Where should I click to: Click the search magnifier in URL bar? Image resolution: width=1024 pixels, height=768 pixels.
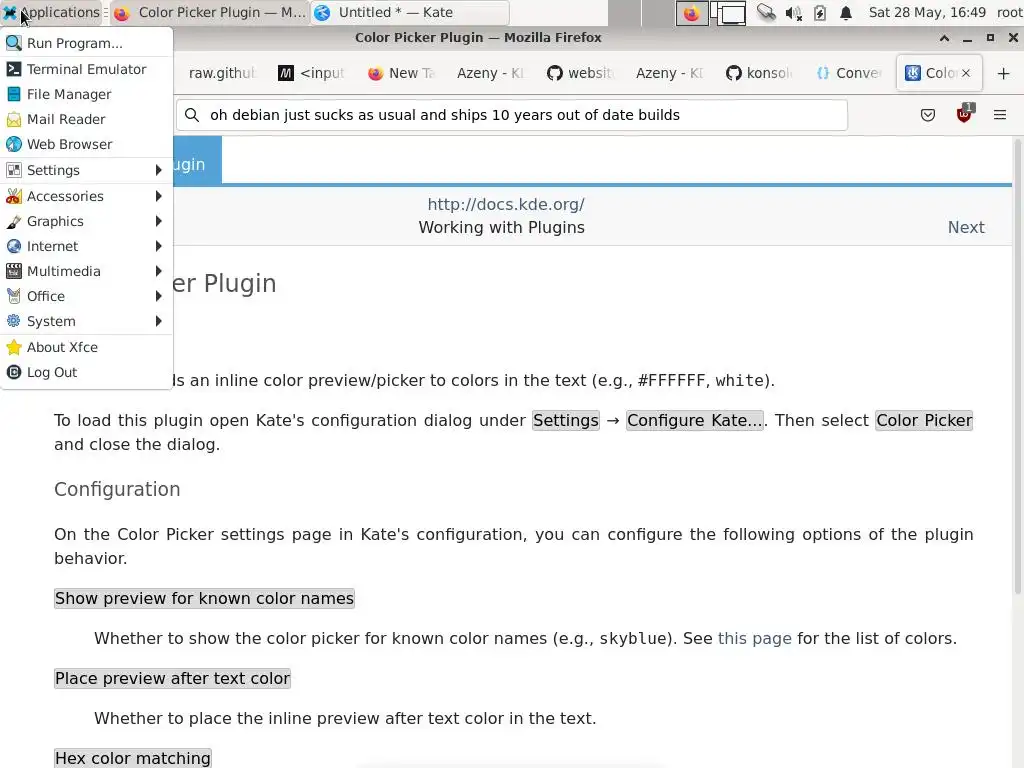click(191, 115)
